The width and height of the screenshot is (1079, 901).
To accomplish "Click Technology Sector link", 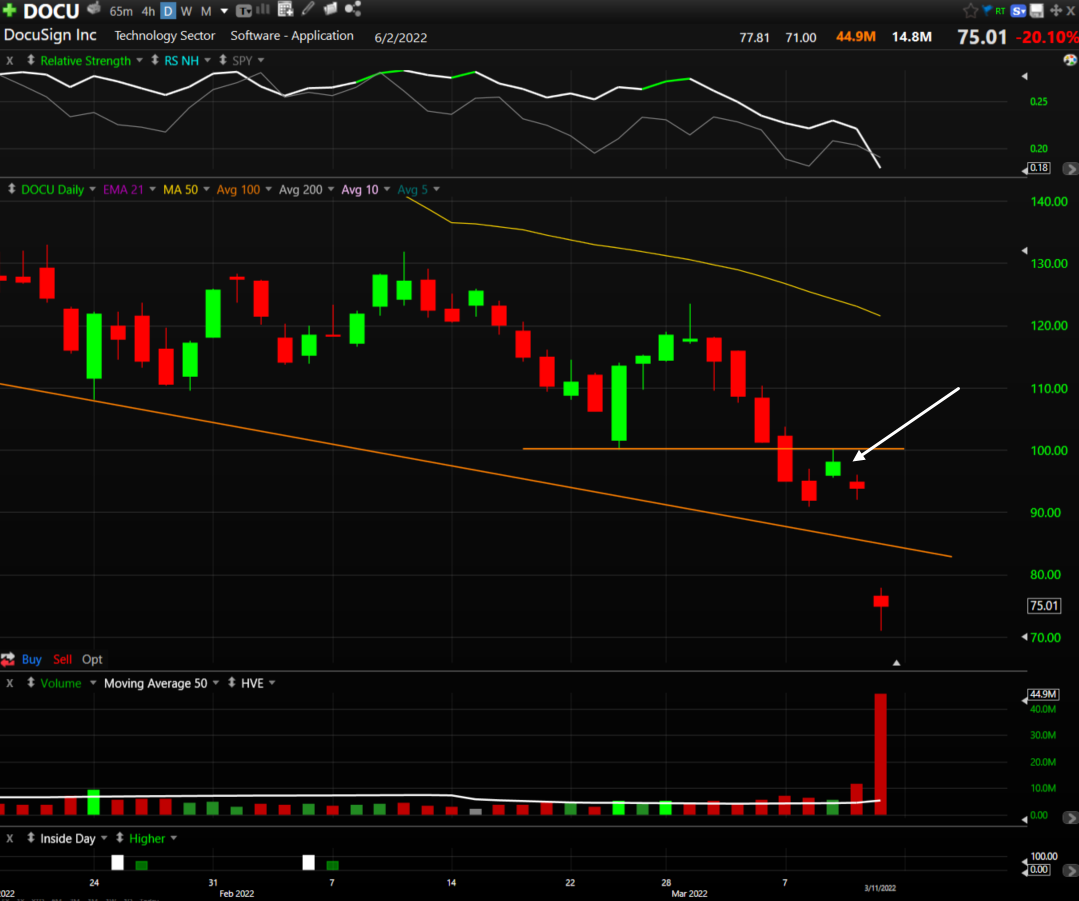I will (164, 36).
